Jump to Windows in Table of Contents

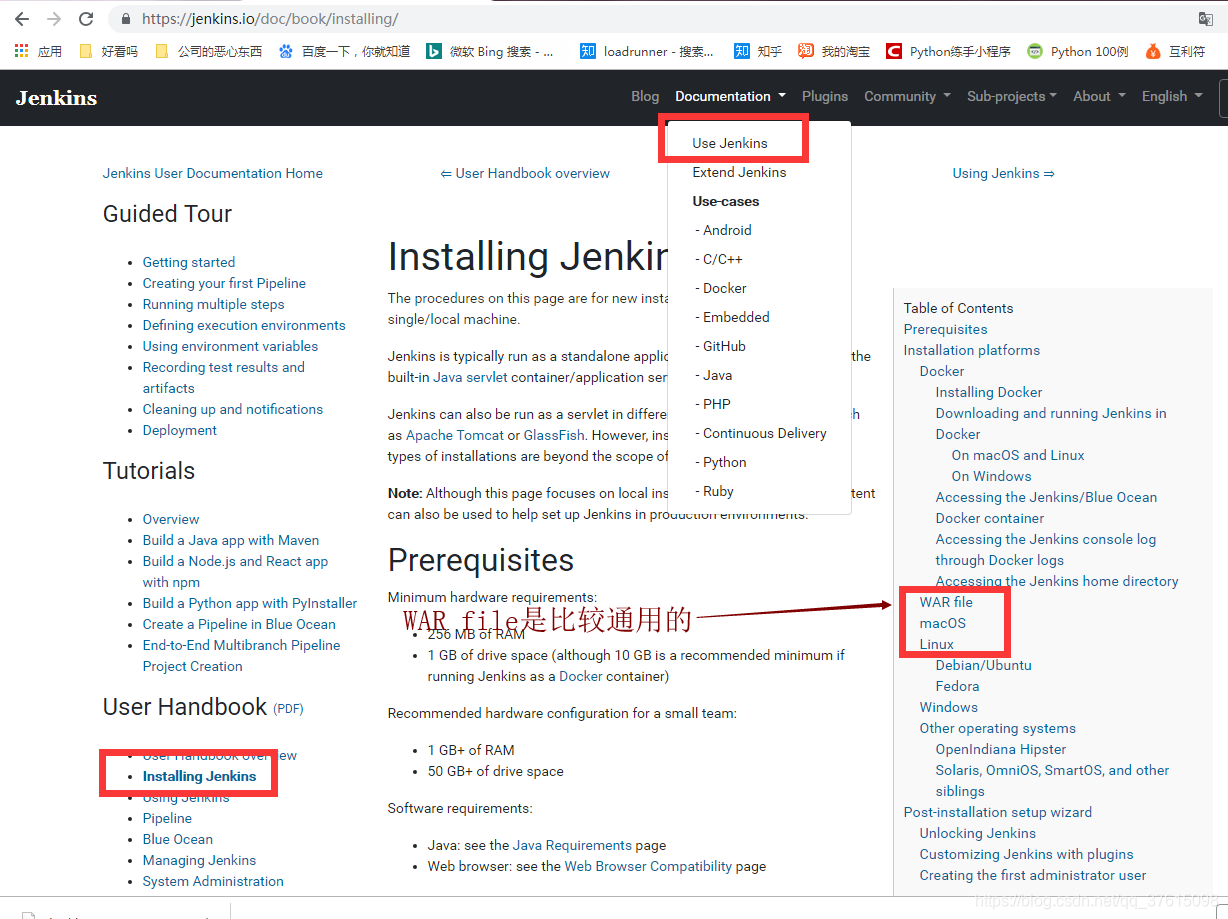pyautogui.click(x=949, y=707)
